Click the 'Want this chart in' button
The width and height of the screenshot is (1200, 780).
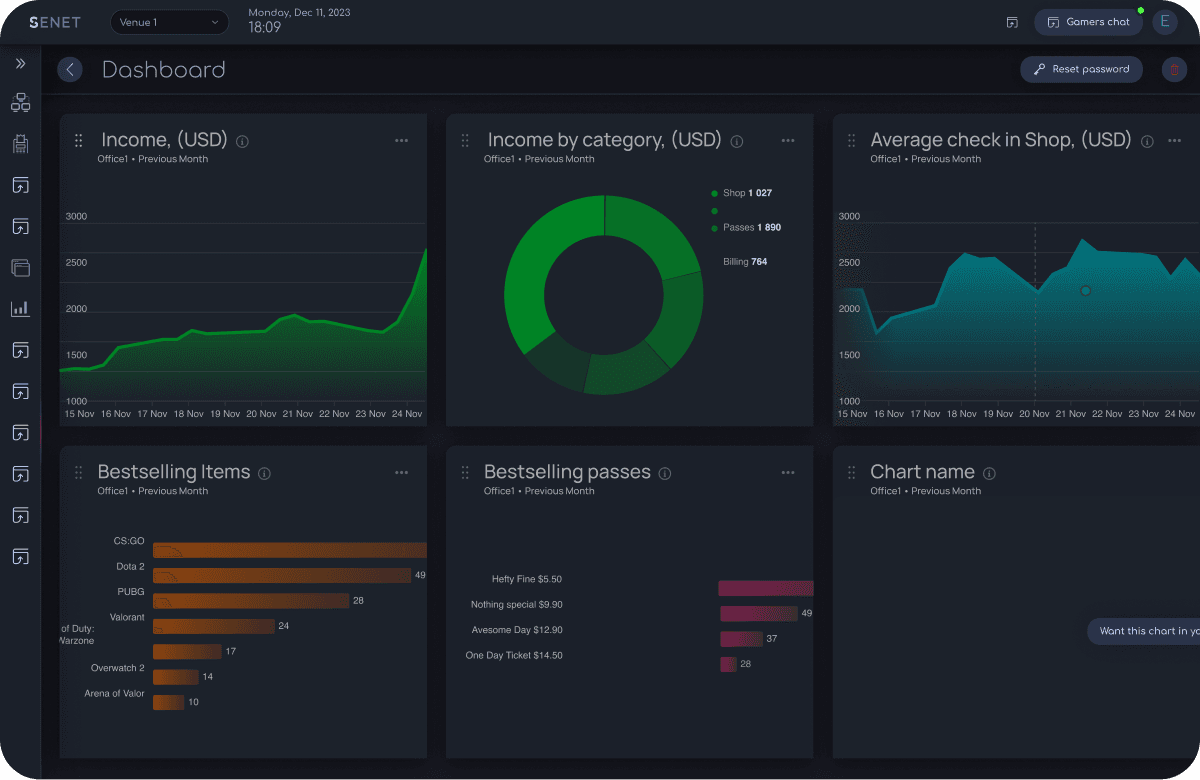pyautogui.click(x=1144, y=631)
